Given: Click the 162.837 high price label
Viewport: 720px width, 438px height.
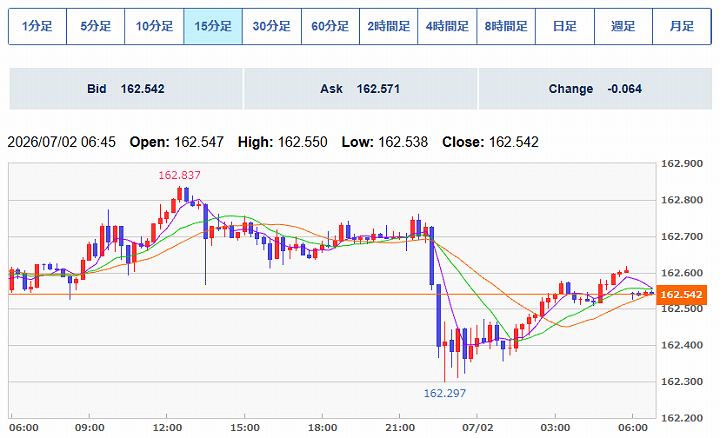Looking at the screenshot, I should 179,175.
